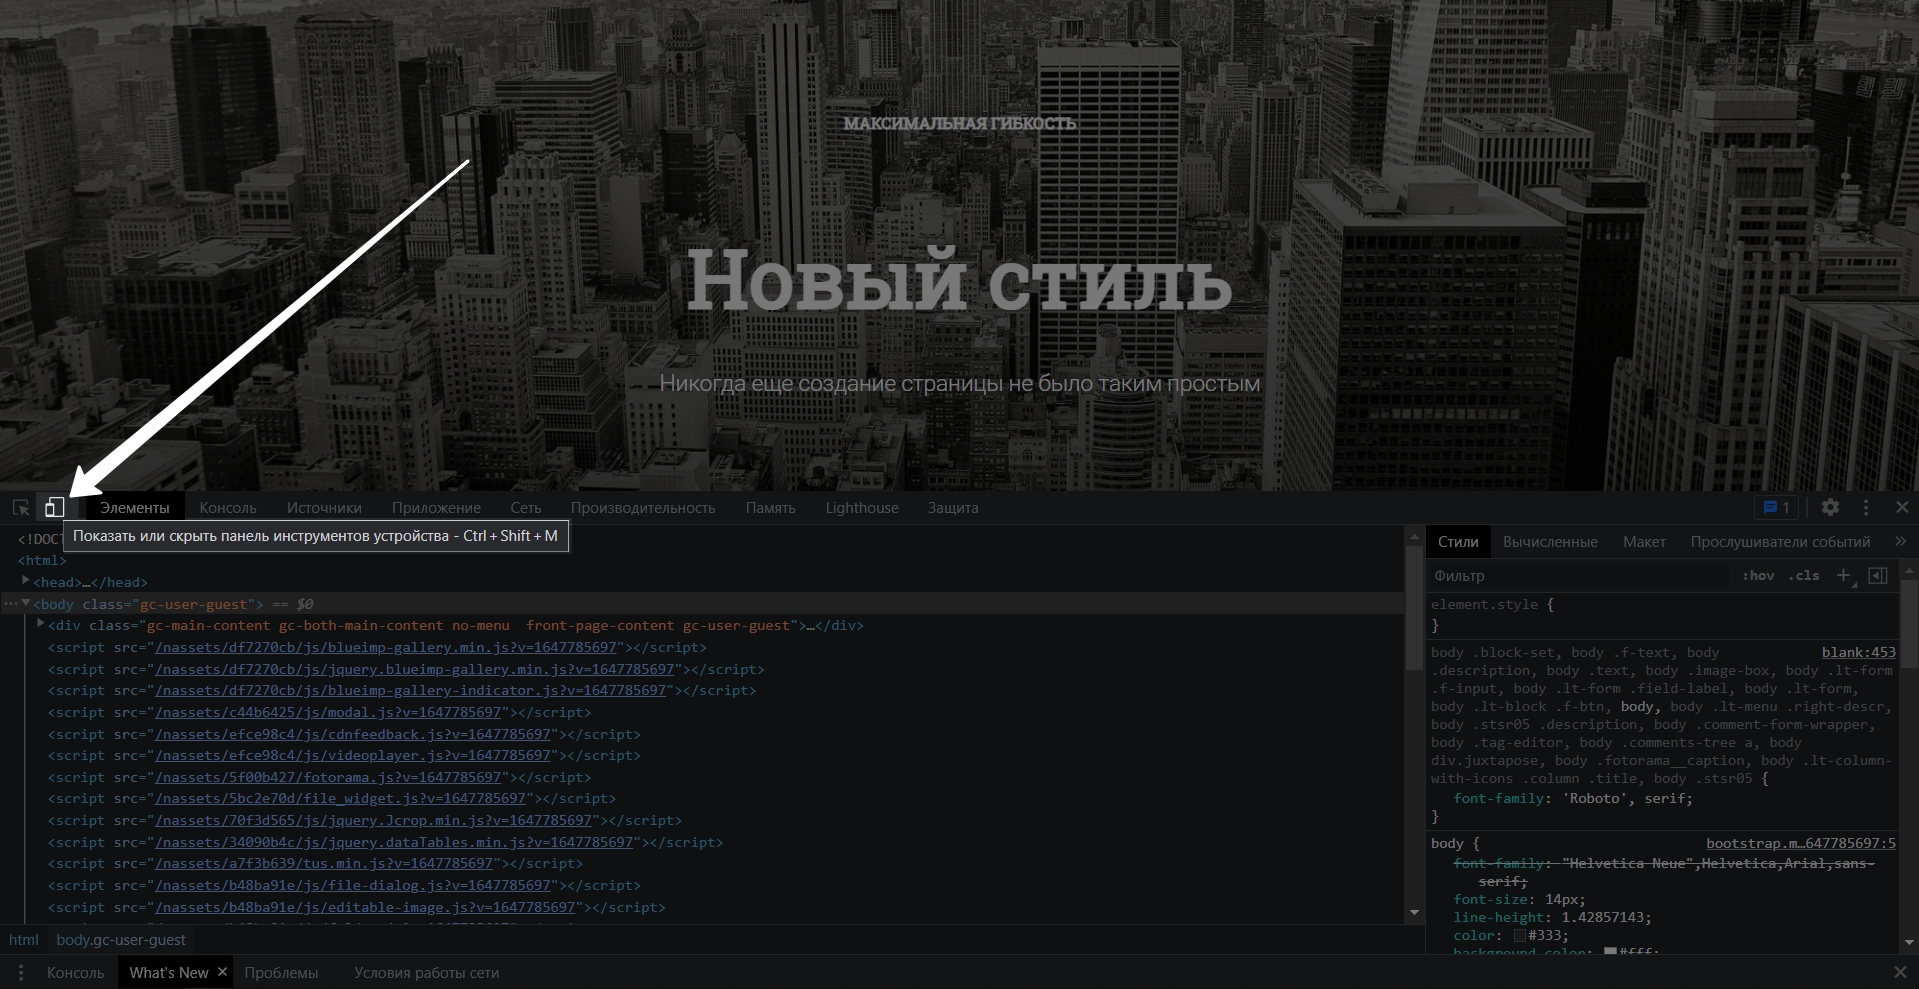Open the DevTools three-dot menu
The height and width of the screenshot is (989, 1919).
(1865, 507)
